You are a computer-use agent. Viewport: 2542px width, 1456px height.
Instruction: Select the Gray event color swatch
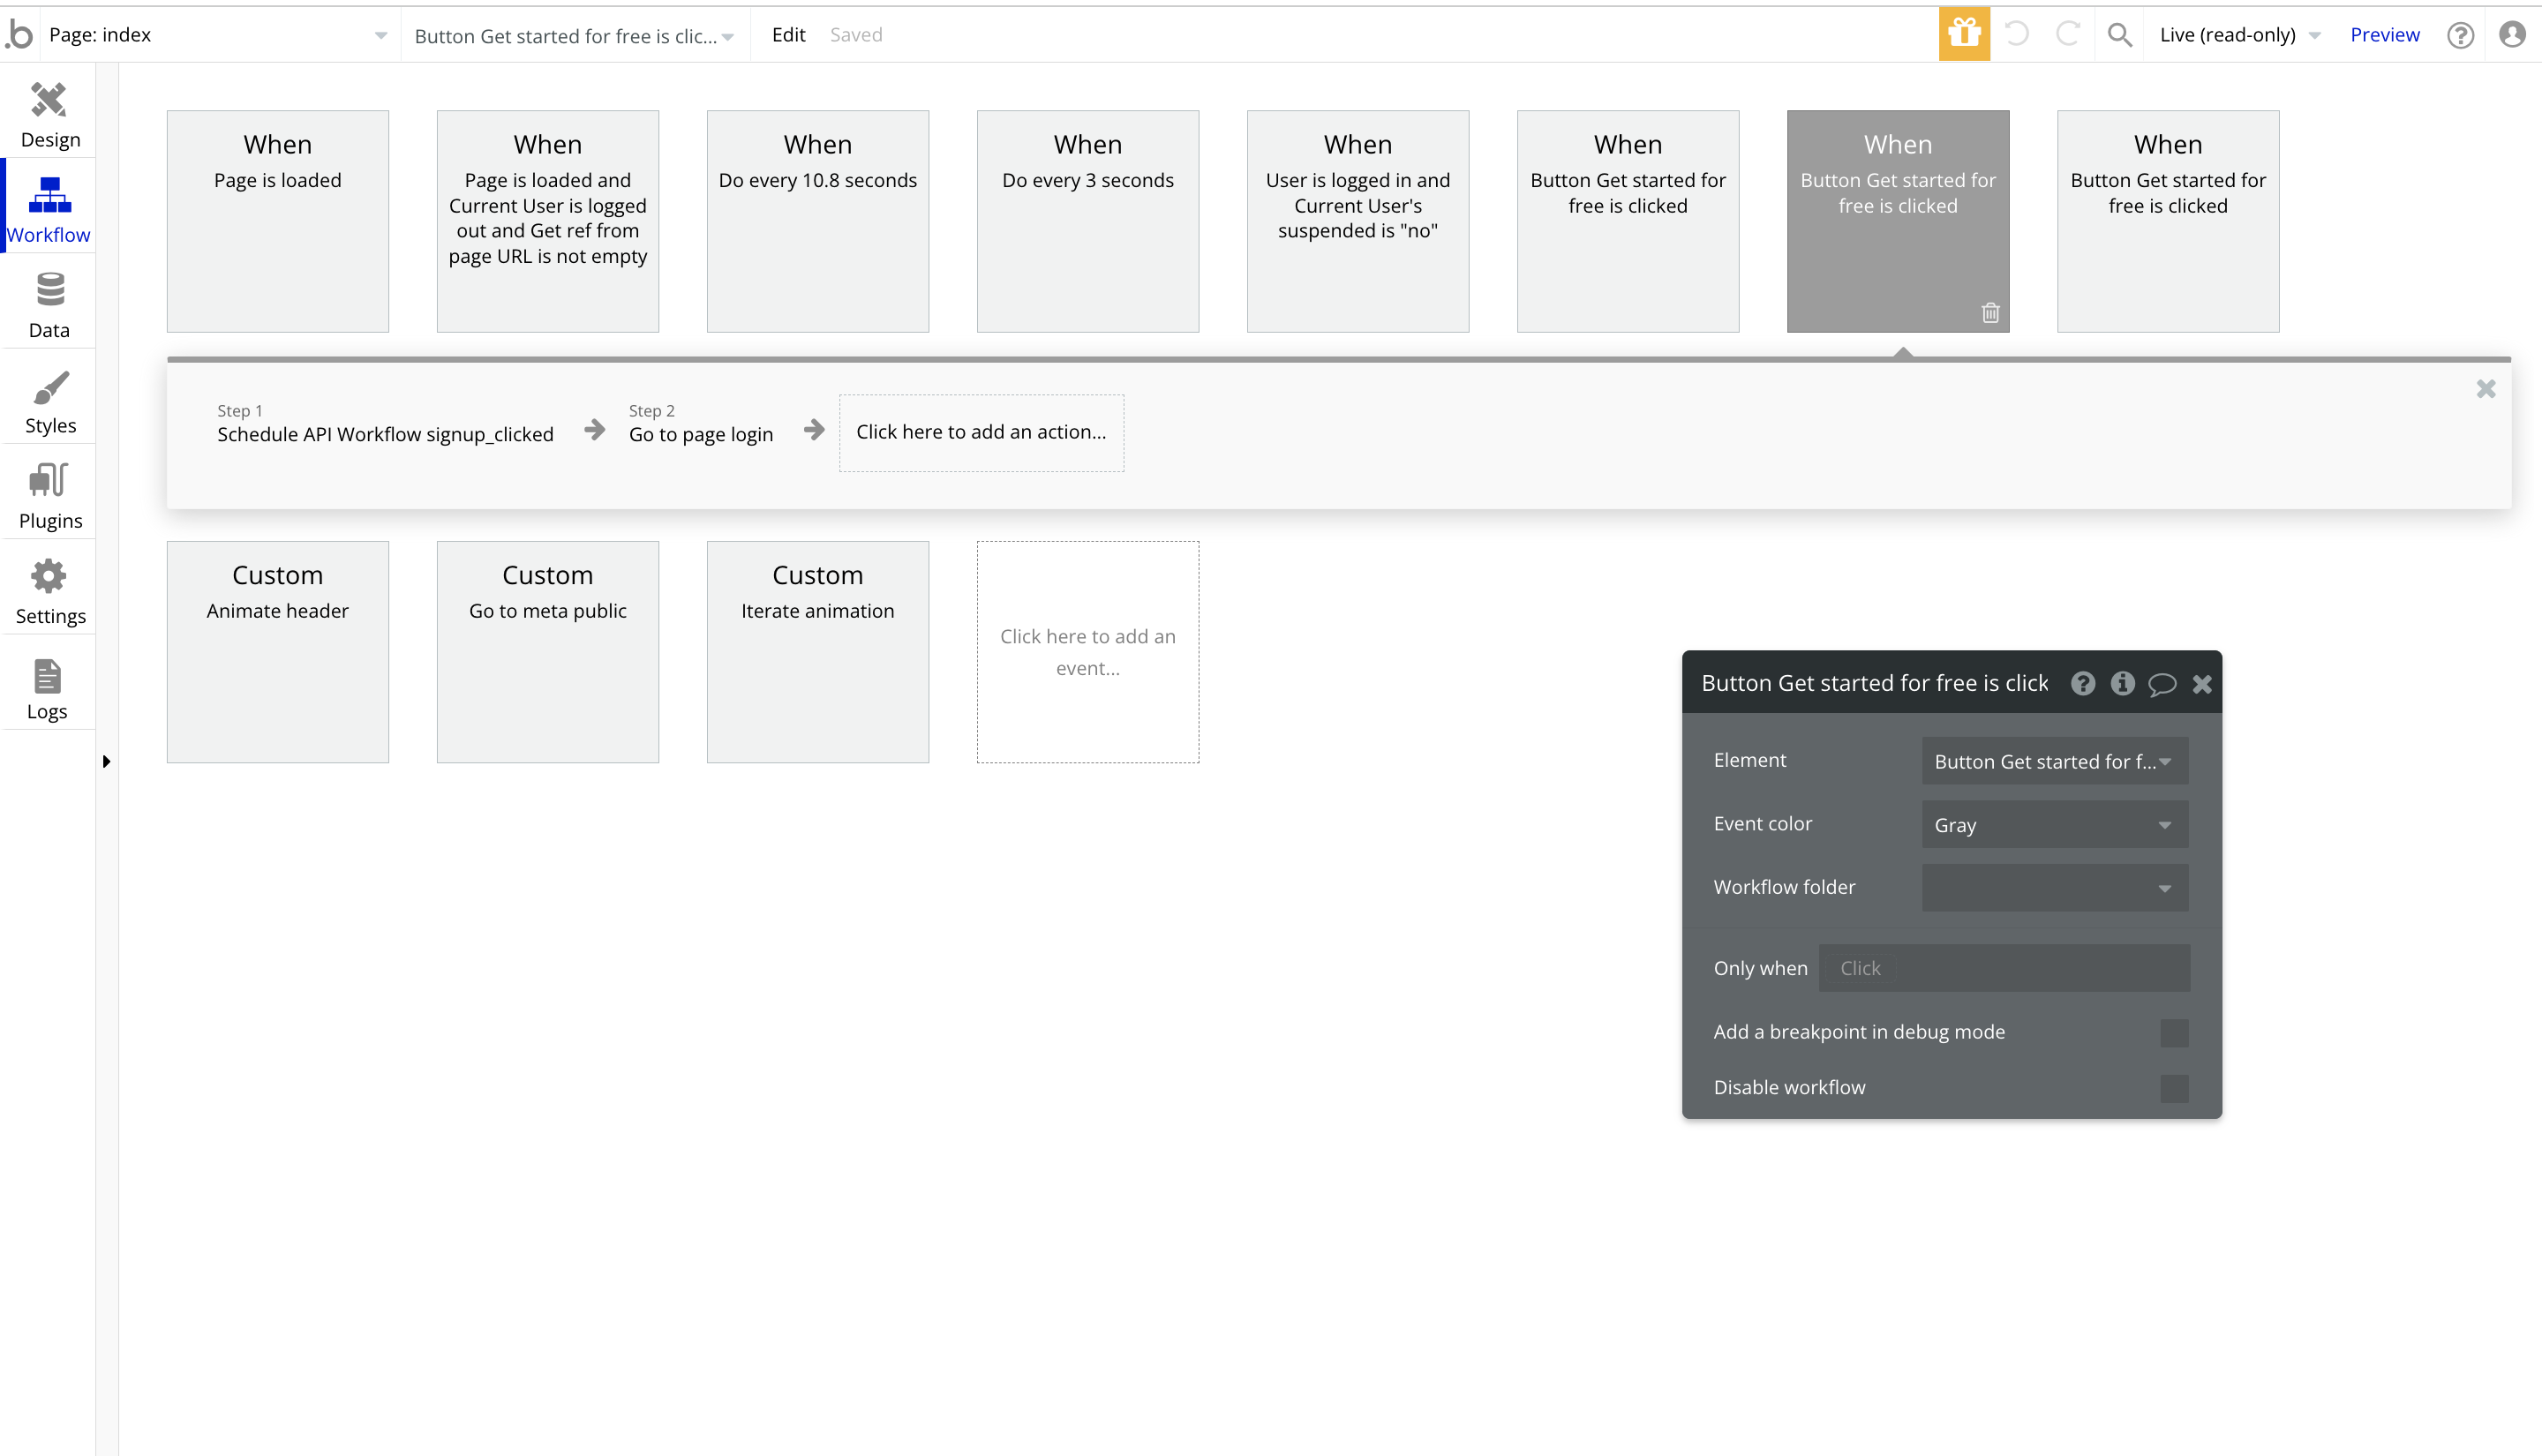(x=2053, y=824)
